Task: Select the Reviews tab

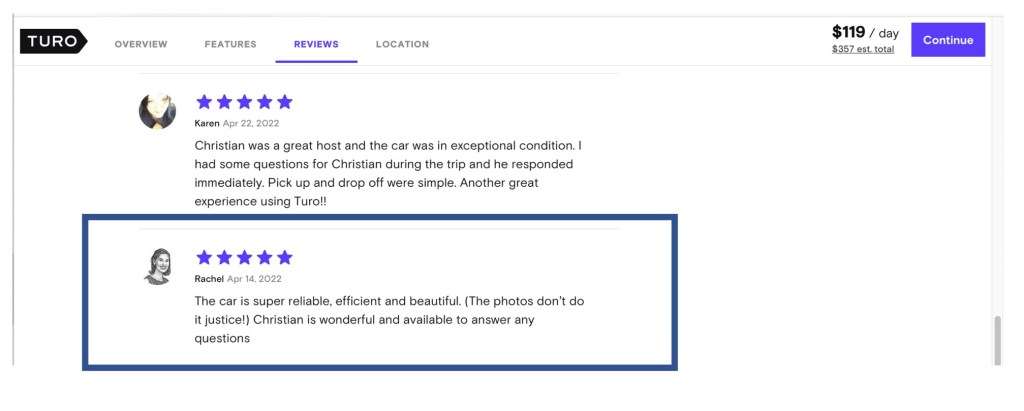Action: 316,44
